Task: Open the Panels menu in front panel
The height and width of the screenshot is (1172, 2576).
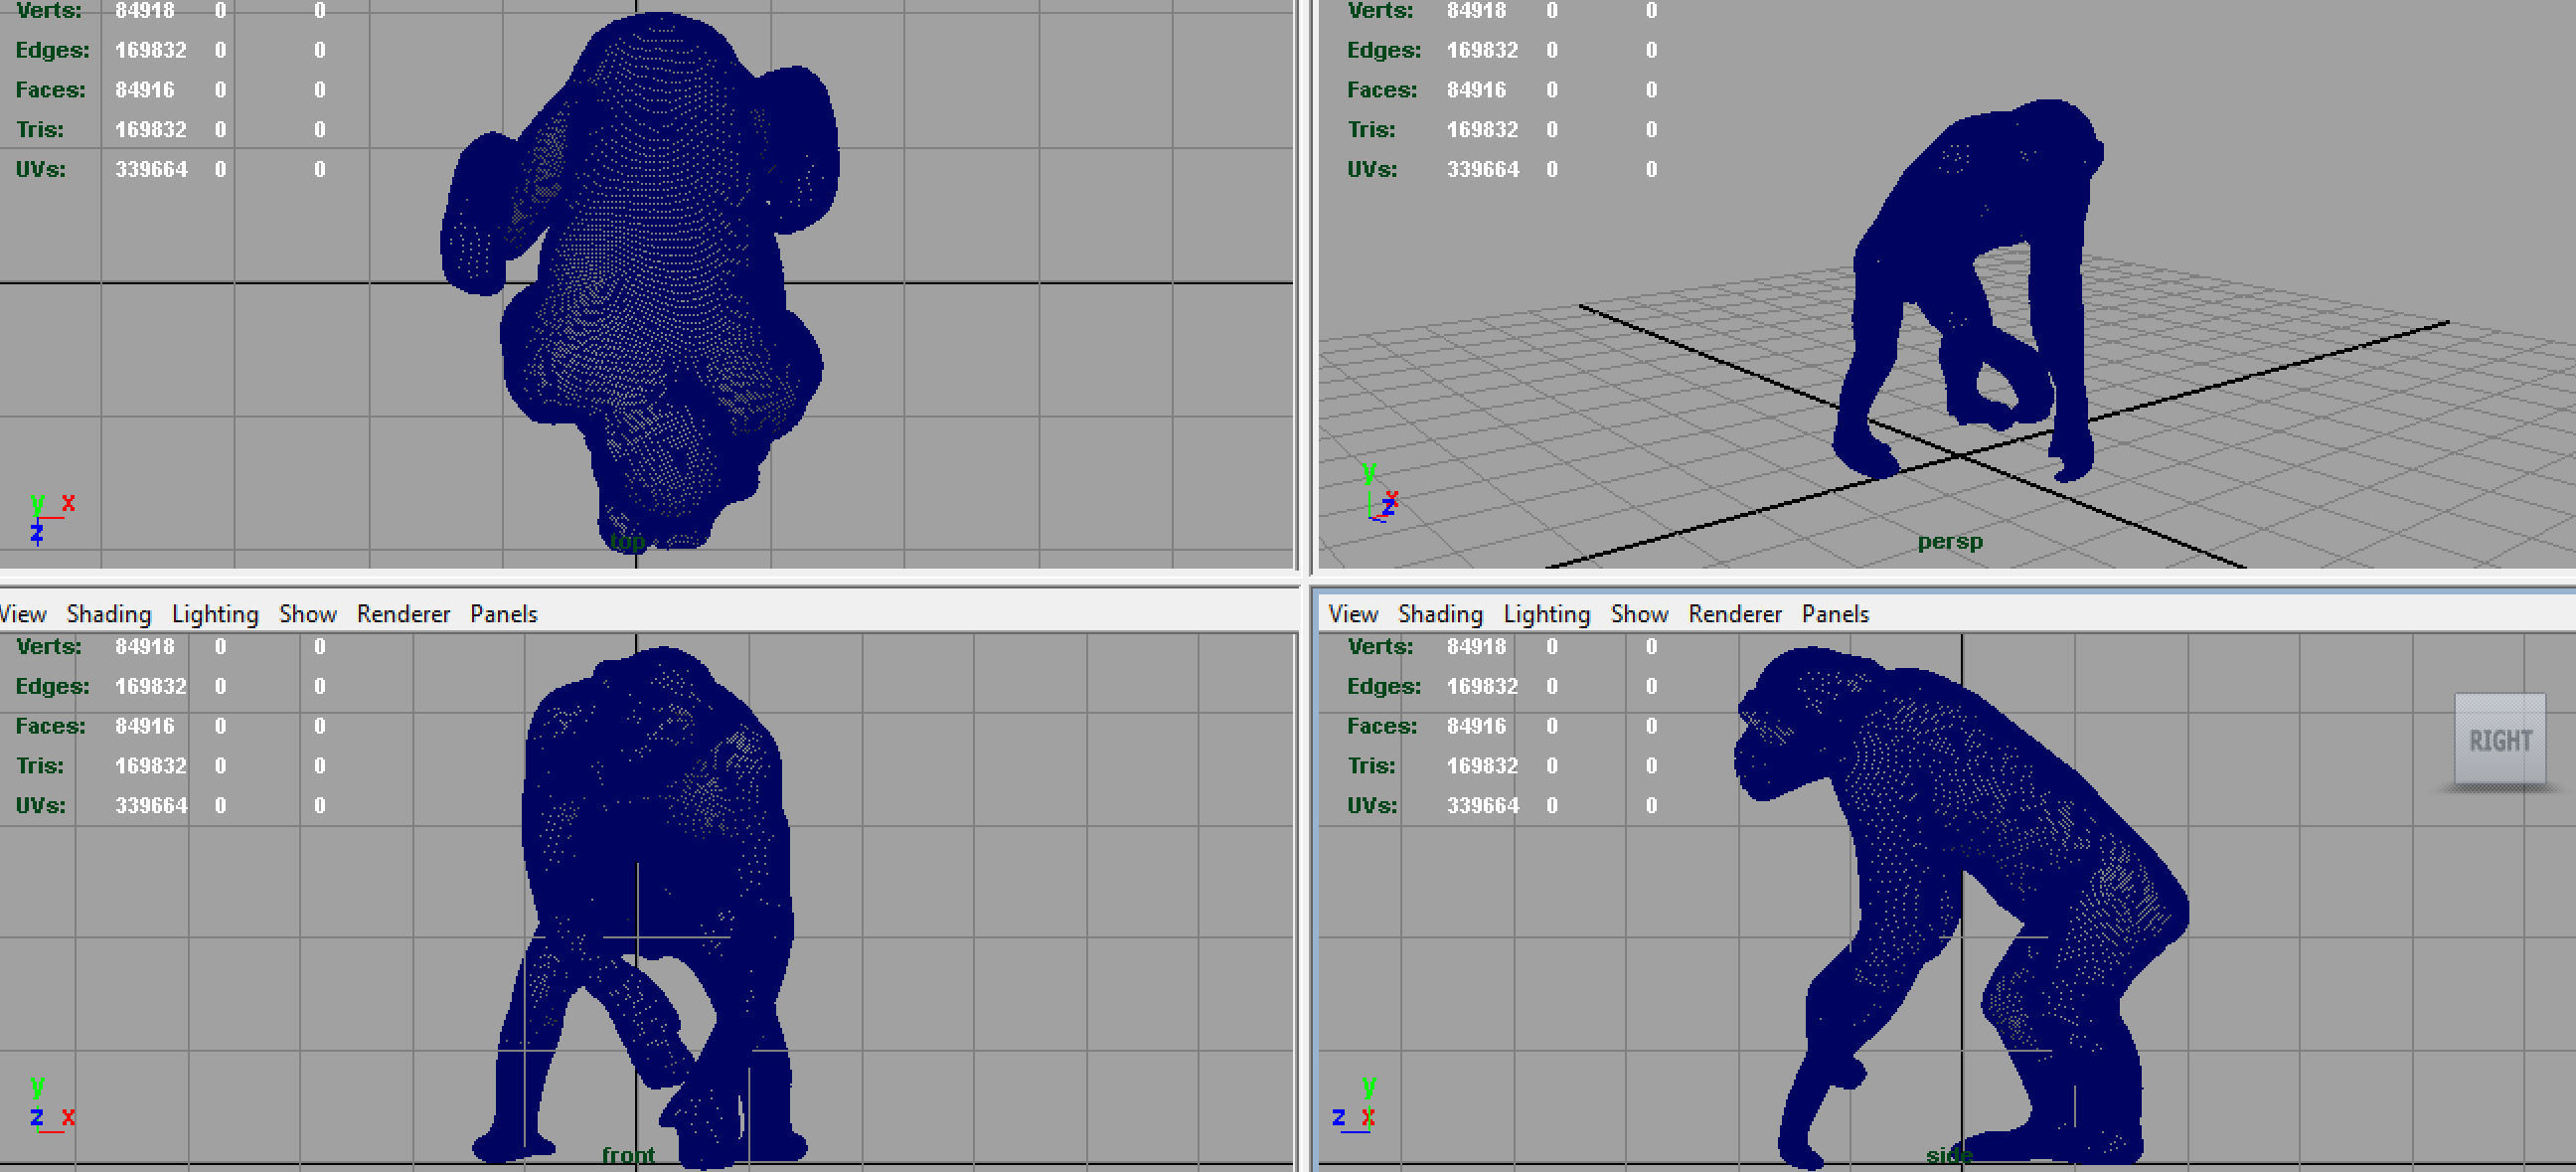Action: (503, 614)
